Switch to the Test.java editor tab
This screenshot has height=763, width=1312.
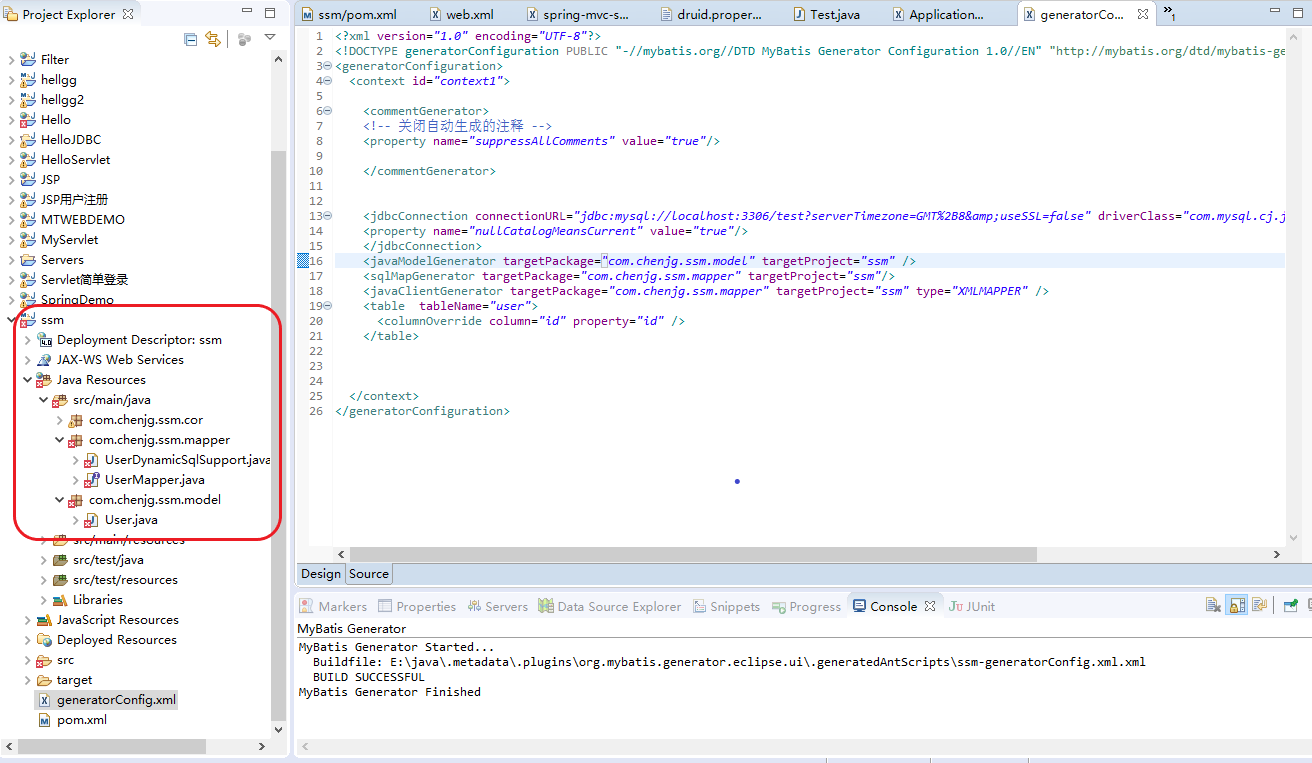[x=825, y=14]
